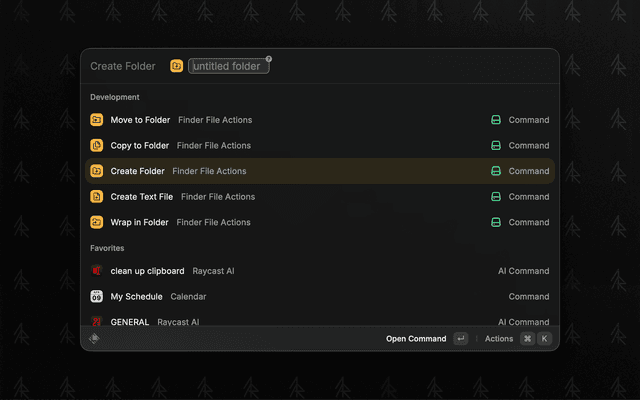Select the highlighted Create Folder command row
This screenshot has width=640, height=400.
tap(320, 171)
